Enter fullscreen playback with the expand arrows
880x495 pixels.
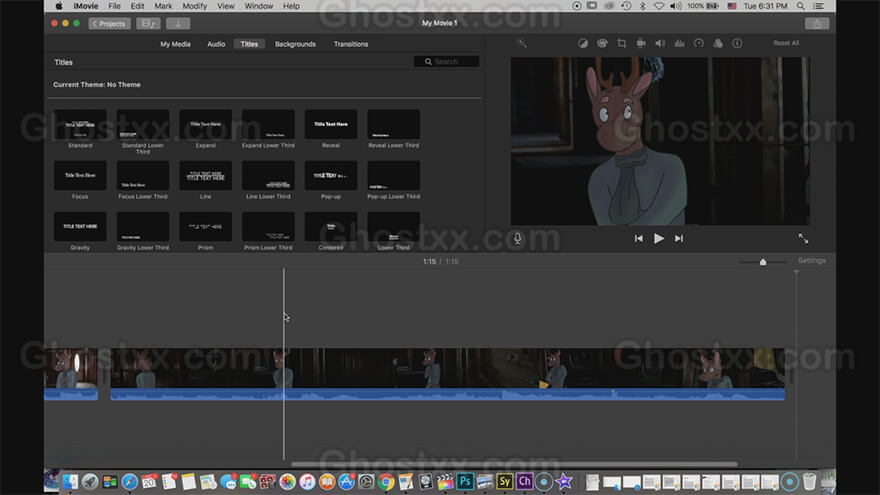click(803, 239)
